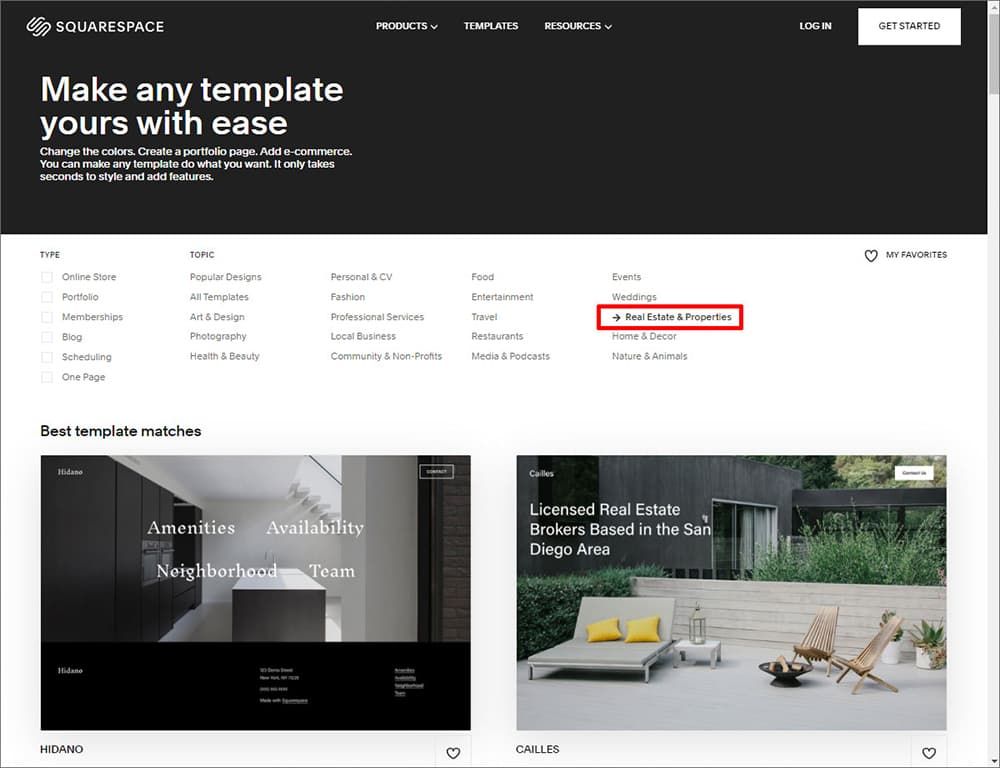The width and height of the screenshot is (1000, 768).
Task: Choose the Photography topic
Action: click(217, 336)
